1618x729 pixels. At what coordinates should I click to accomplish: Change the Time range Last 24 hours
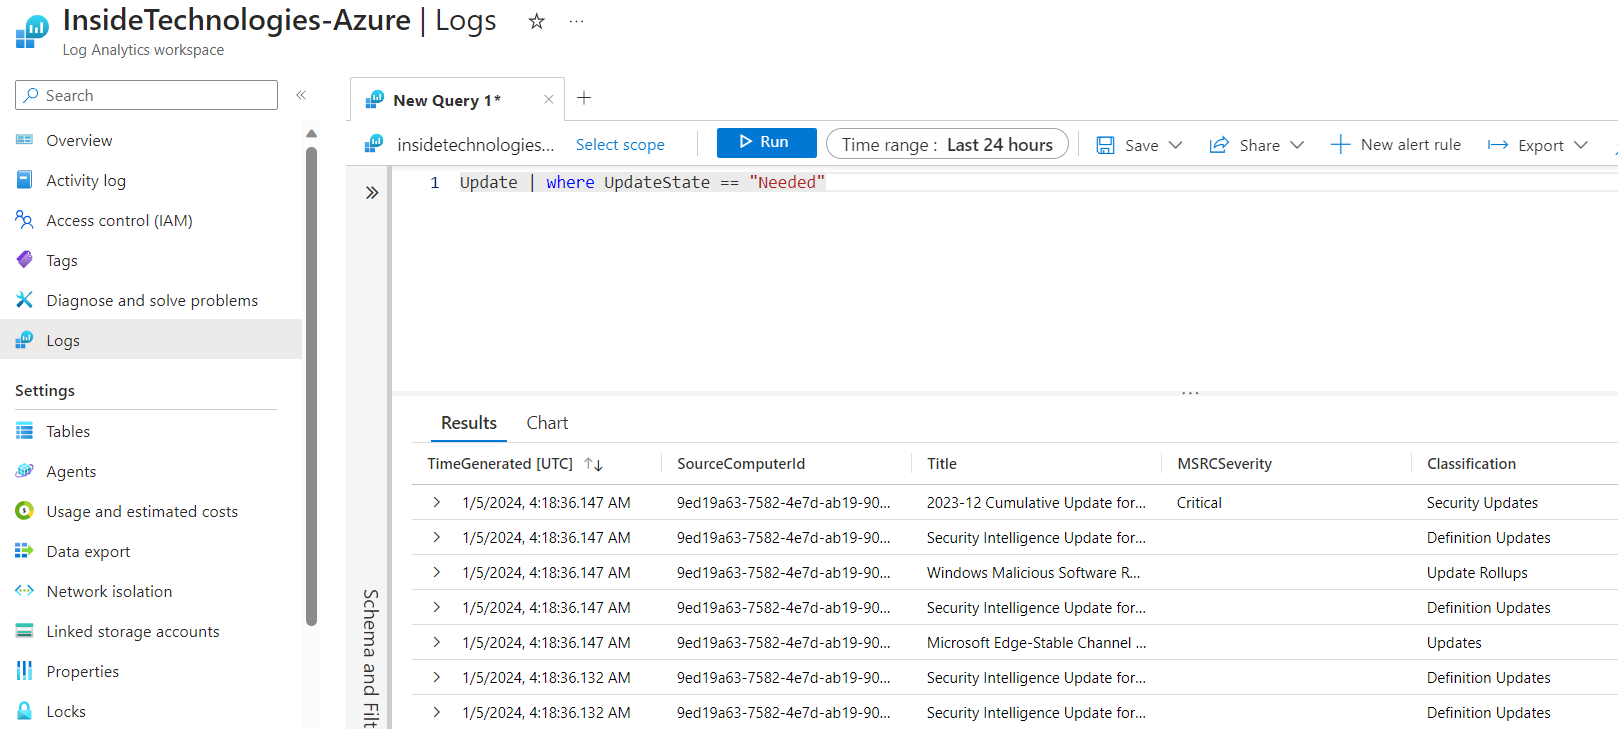pyautogui.click(x=947, y=144)
